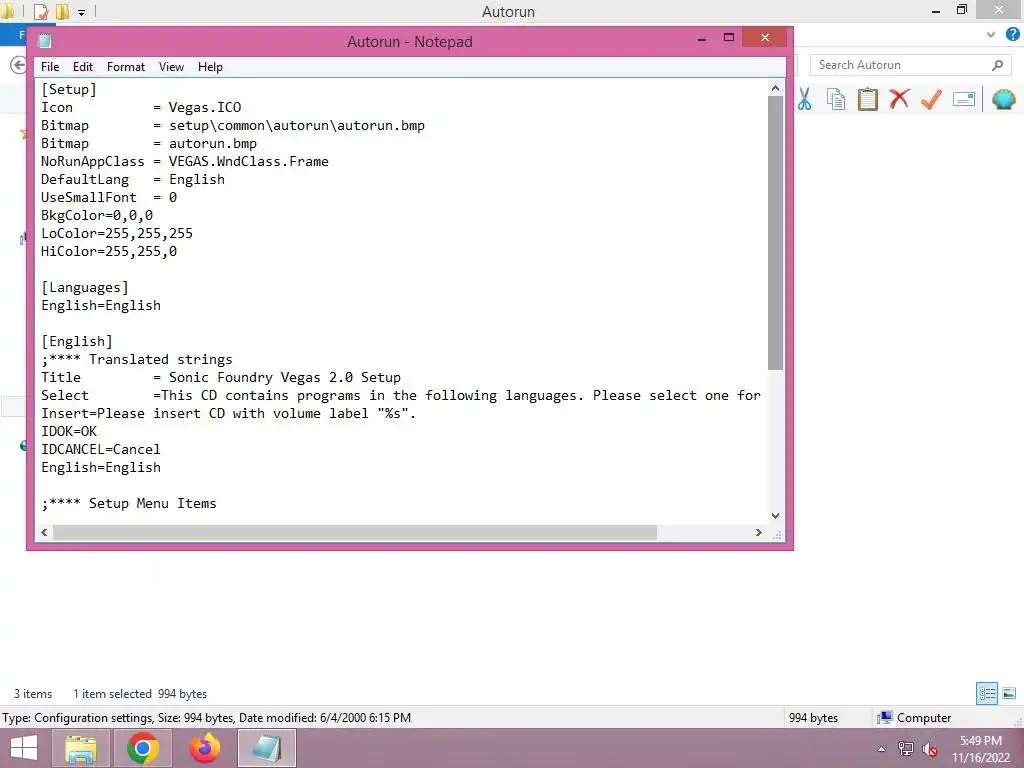
Task: Click Explorer's Rename icon
Action: coord(964,99)
